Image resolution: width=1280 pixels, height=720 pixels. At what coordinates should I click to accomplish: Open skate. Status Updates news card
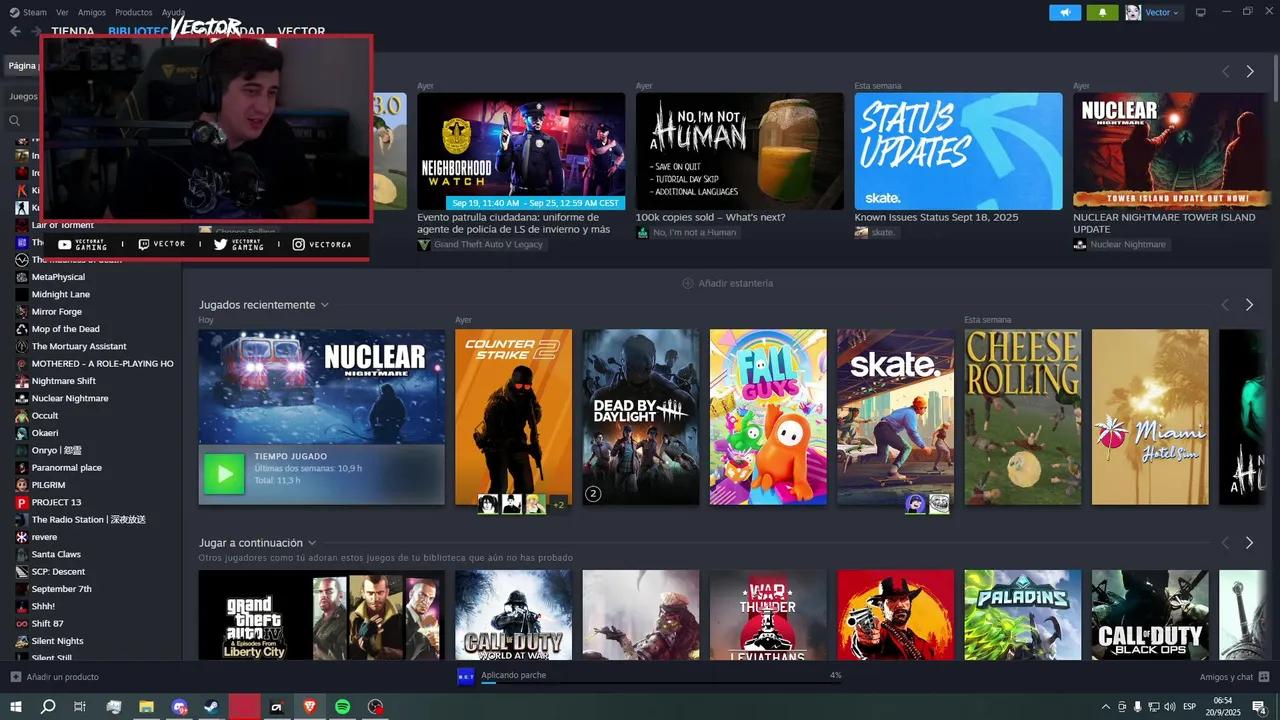[958, 151]
